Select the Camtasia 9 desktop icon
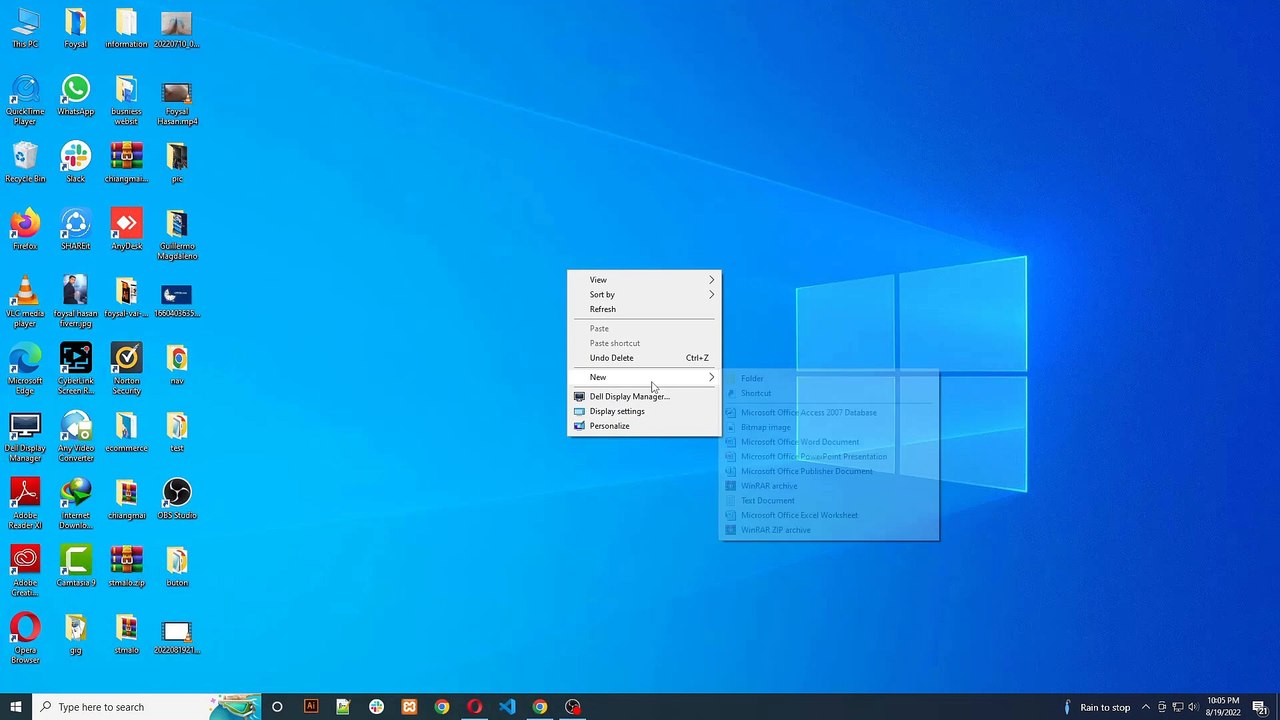The width and height of the screenshot is (1280, 720). tap(75, 561)
